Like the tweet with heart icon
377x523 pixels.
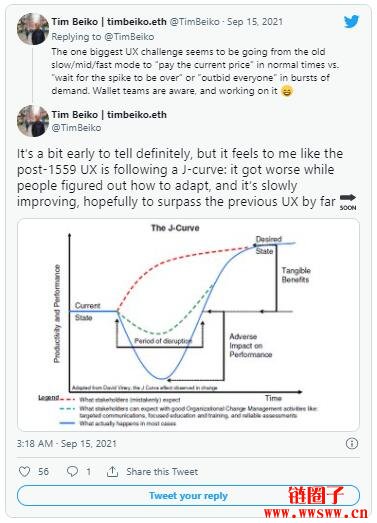click(x=24, y=471)
